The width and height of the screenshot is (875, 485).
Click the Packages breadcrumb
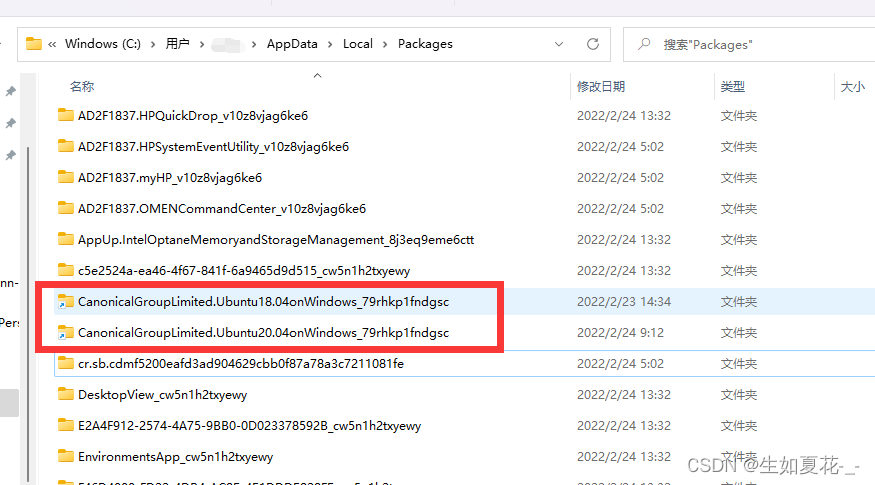pos(425,44)
